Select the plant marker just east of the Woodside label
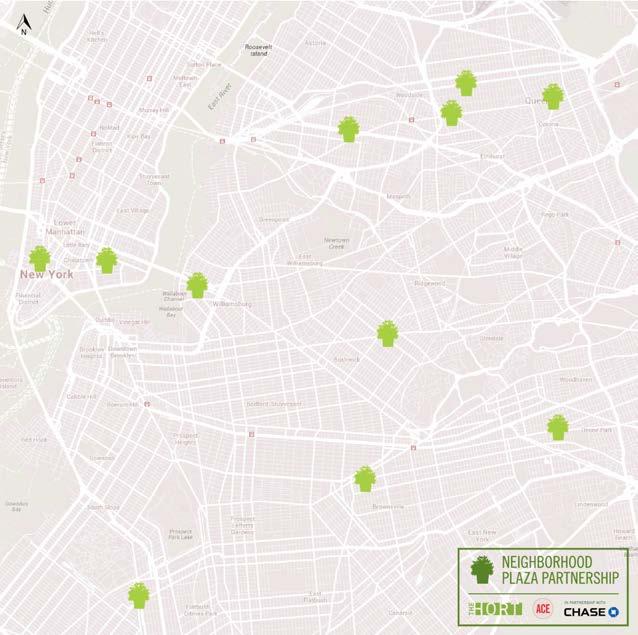638x635 pixels. [x=452, y=113]
